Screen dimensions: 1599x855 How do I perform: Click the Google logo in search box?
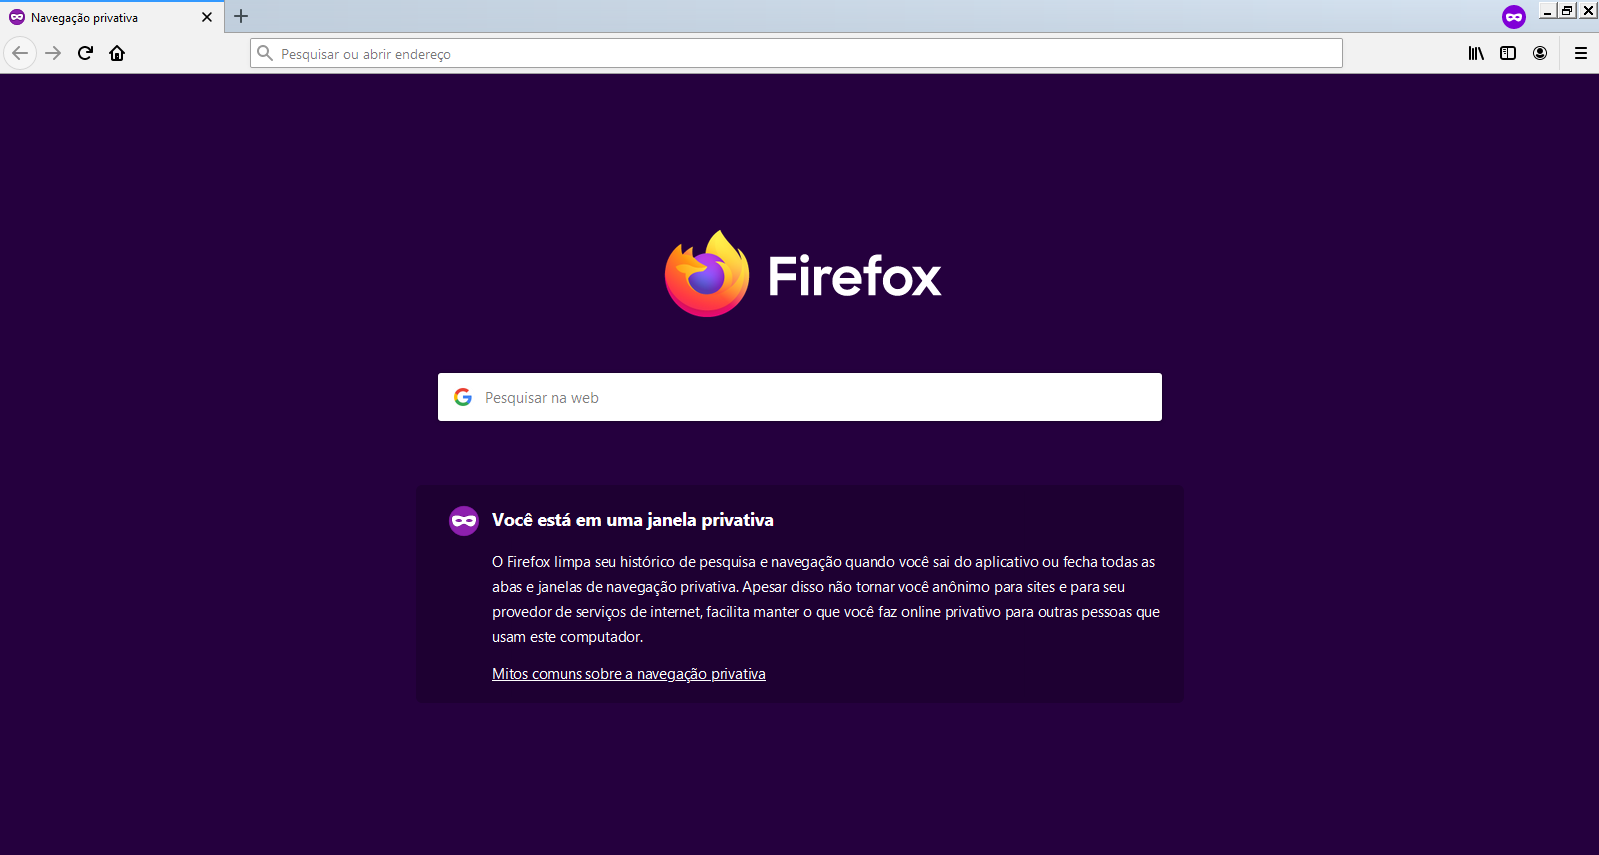point(463,397)
